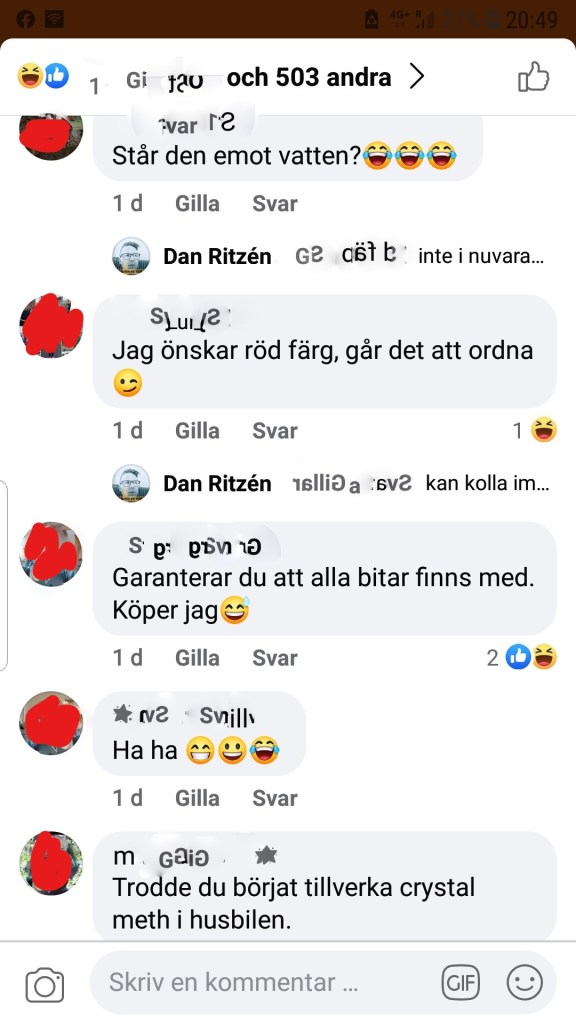576x1024 pixels.
Task: Open the camera icon to attach photo
Action: [44, 984]
